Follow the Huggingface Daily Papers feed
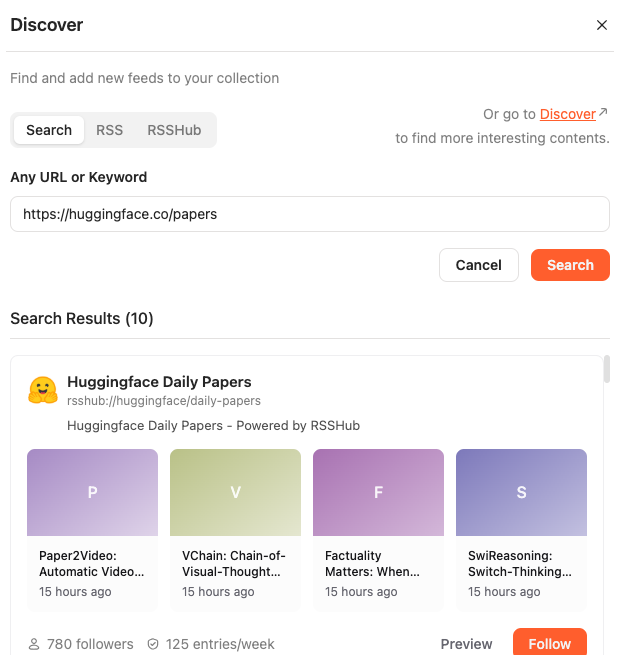 [x=549, y=644]
